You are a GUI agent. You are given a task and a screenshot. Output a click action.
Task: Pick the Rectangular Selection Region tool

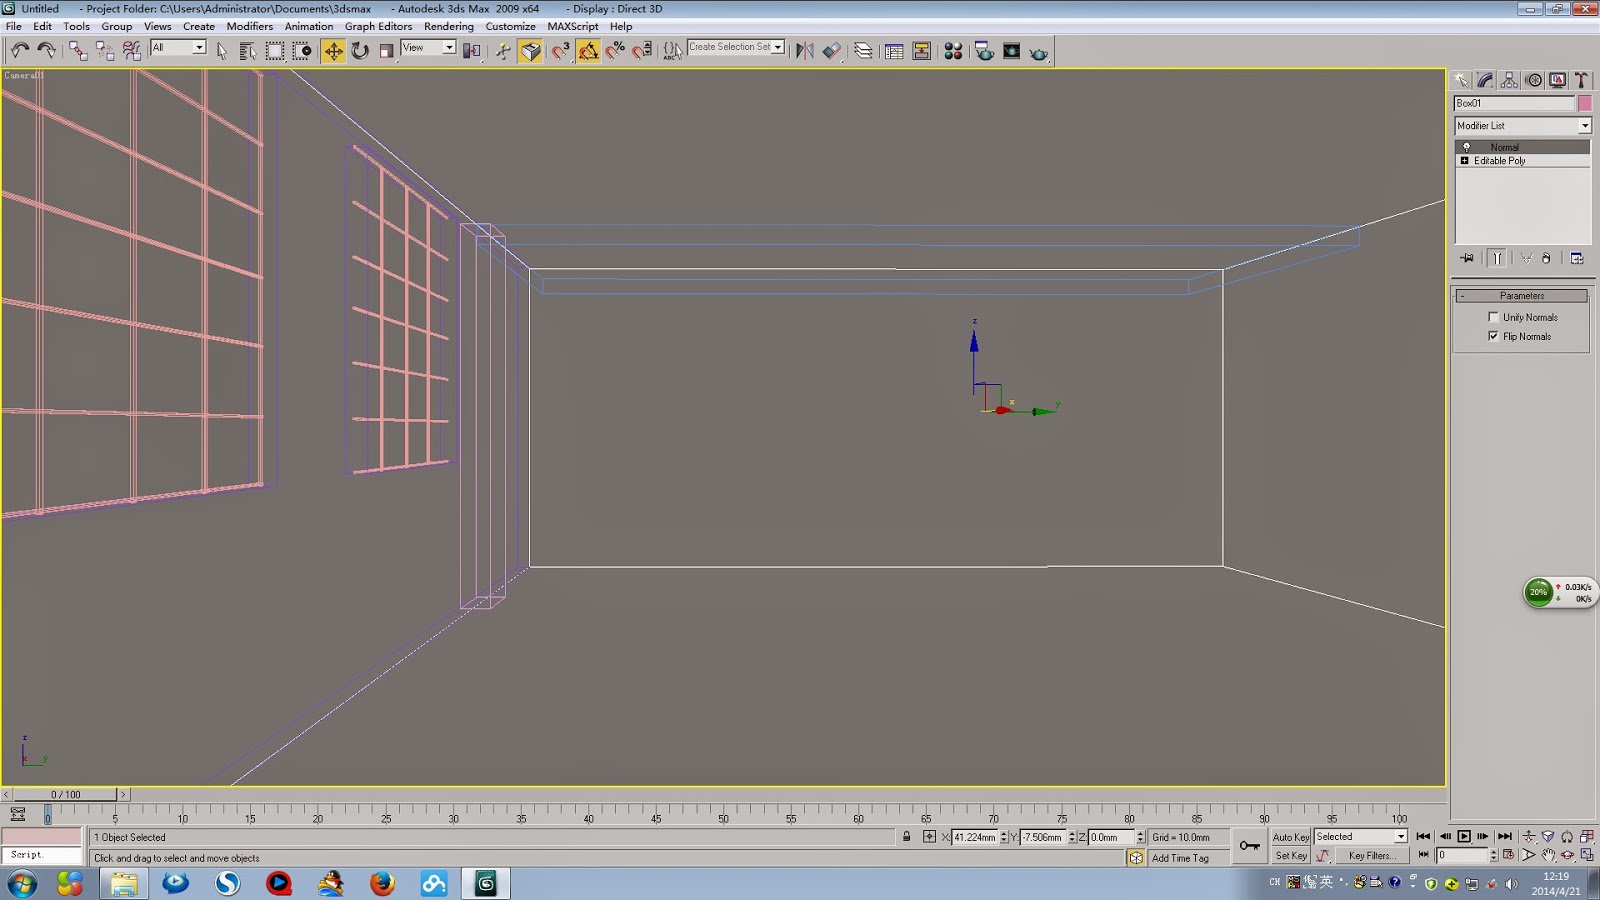click(x=275, y=51)
